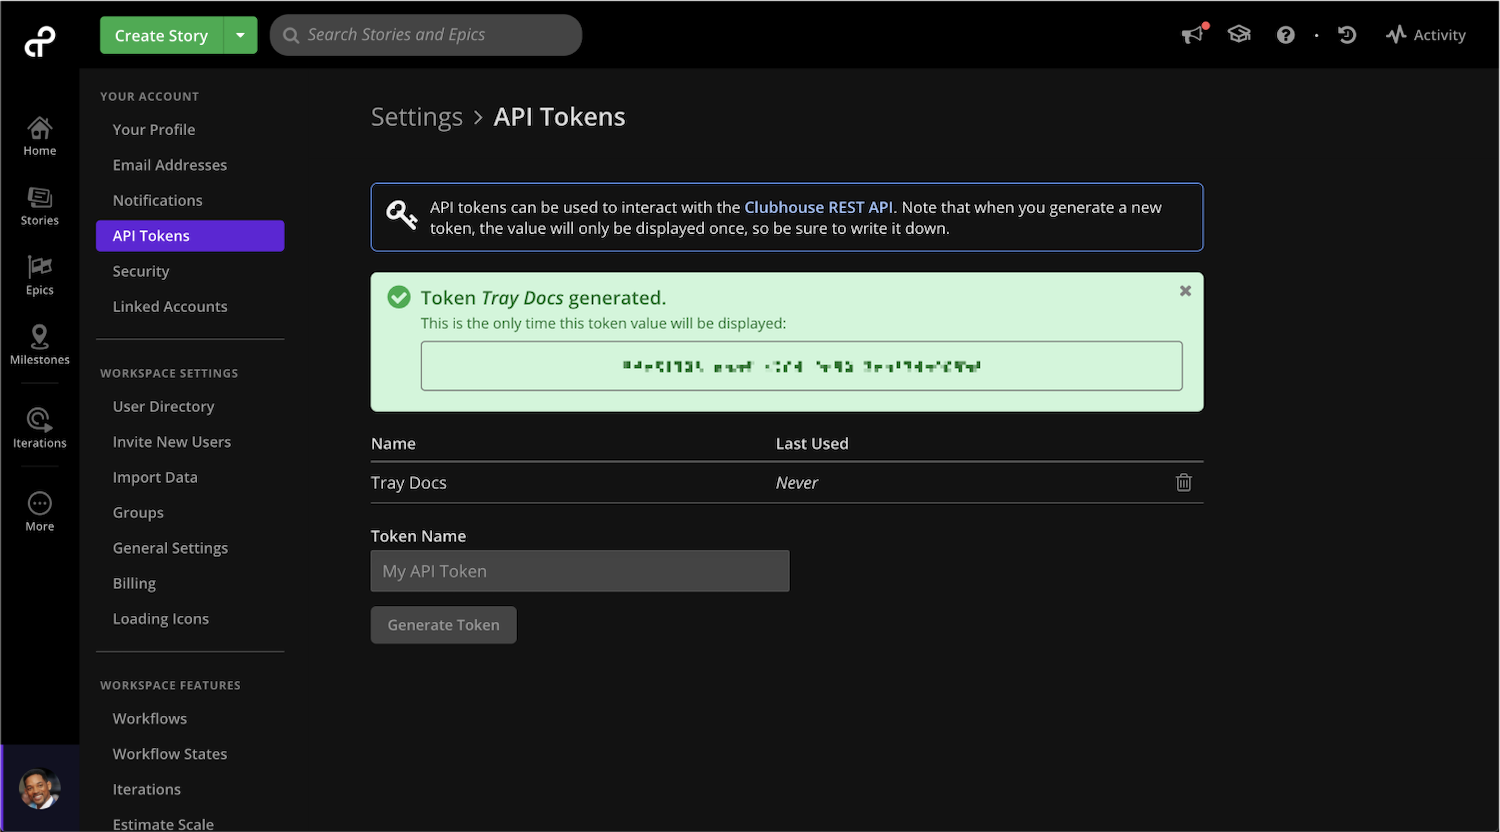Expand the Create Story dropdown arrow
Screen dimensions: 1500x832
pos(240,35)
